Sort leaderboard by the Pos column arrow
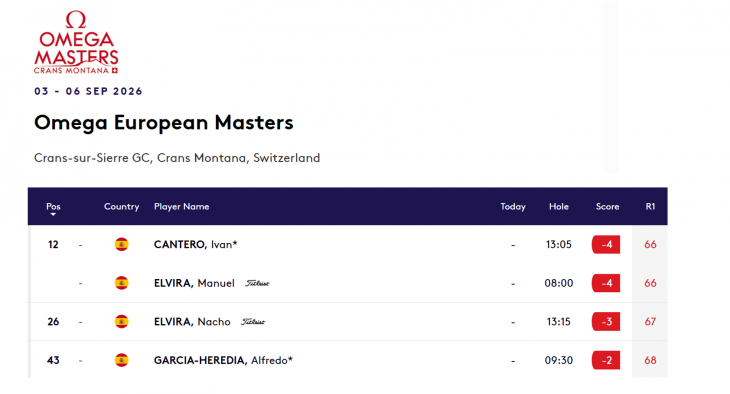This screenshot has height=394, width=730. pyautogui.click(x=53, y=214)
